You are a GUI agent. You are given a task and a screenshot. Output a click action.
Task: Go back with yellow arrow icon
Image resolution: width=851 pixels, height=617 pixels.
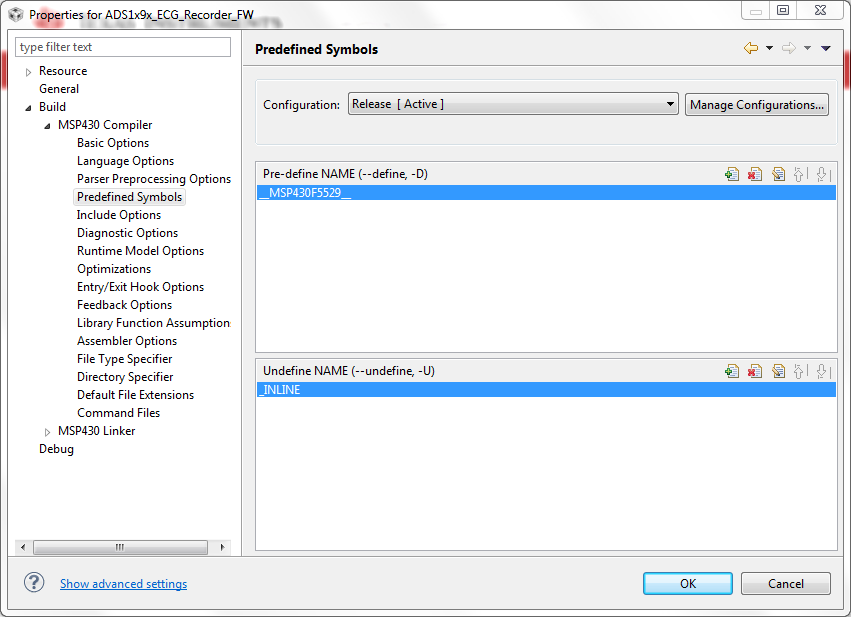(x=751, y=48)
